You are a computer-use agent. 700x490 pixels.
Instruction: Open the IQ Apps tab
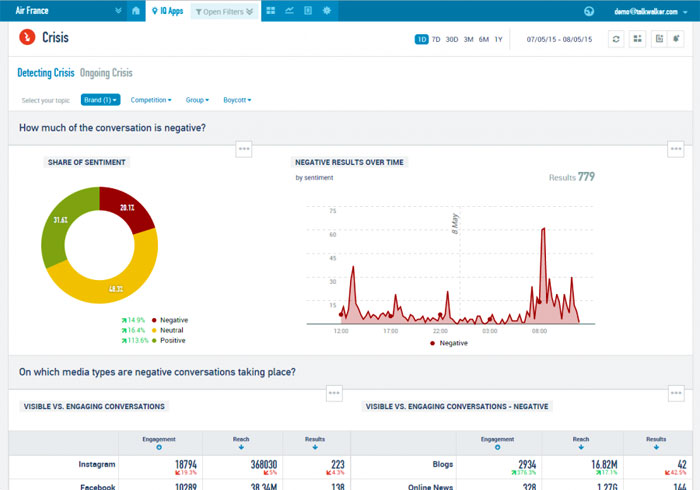click(x=167, y=11)
